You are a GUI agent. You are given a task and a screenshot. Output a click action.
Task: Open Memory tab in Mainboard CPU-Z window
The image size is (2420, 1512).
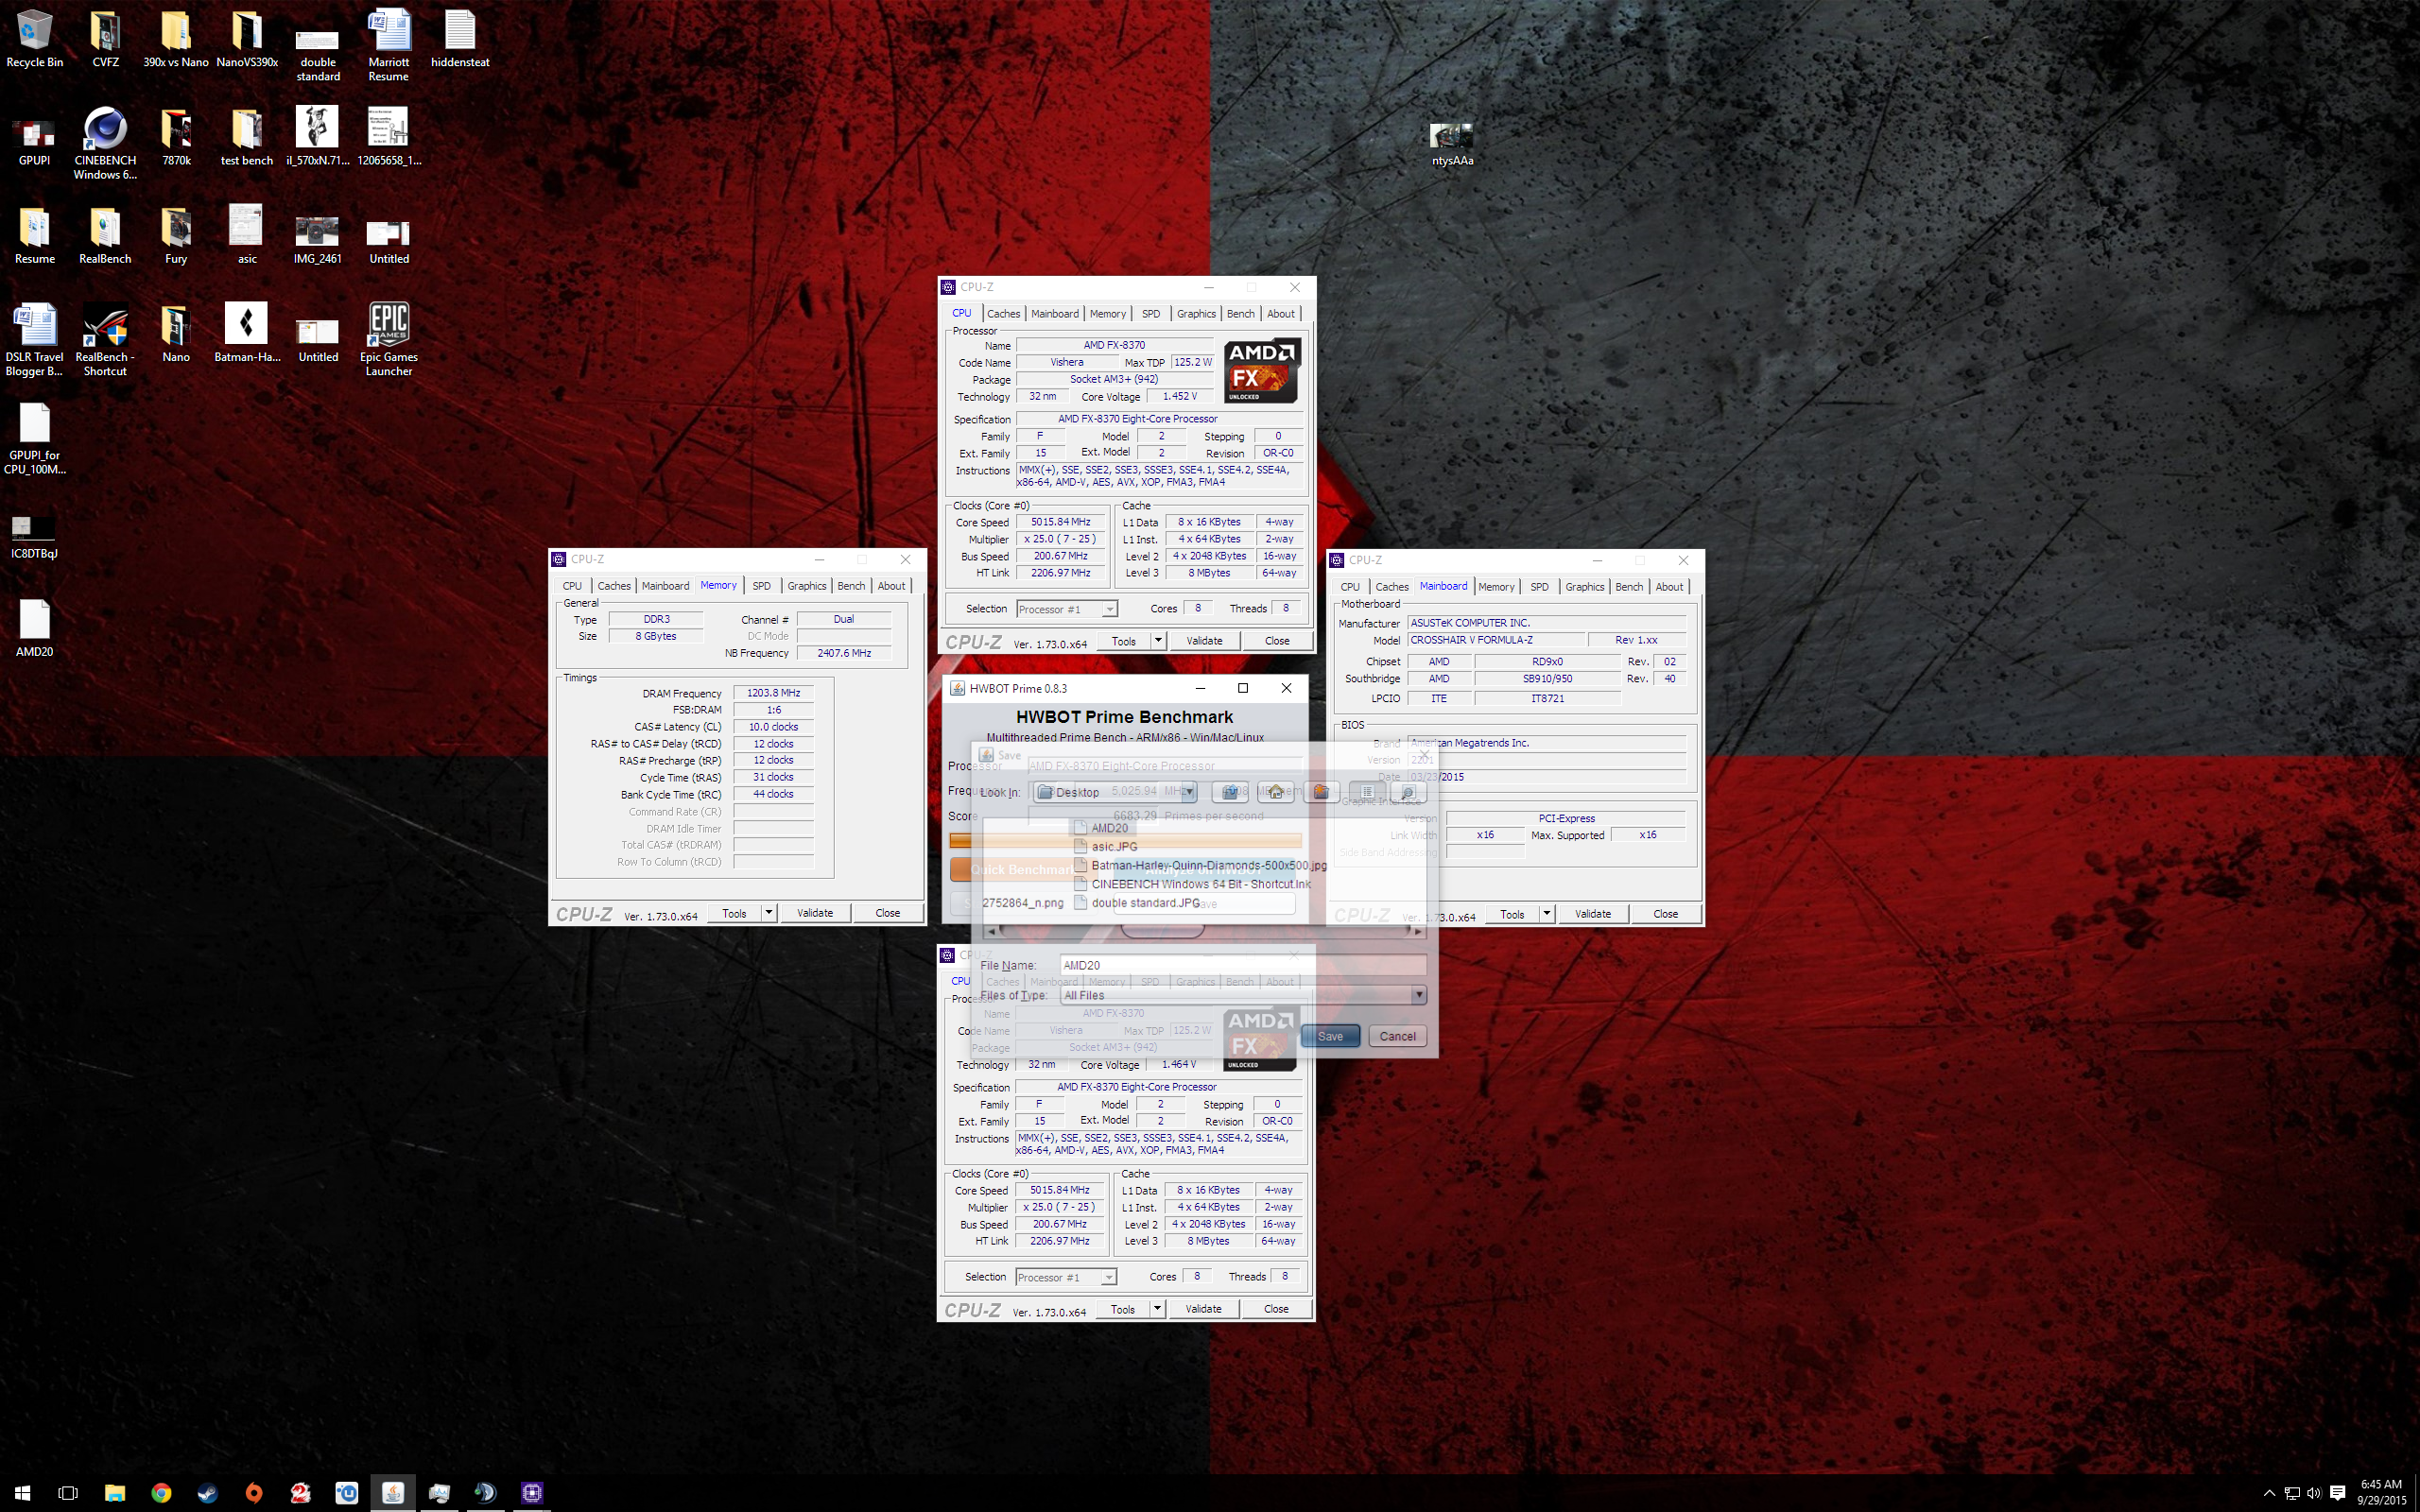click(1496, 587)
